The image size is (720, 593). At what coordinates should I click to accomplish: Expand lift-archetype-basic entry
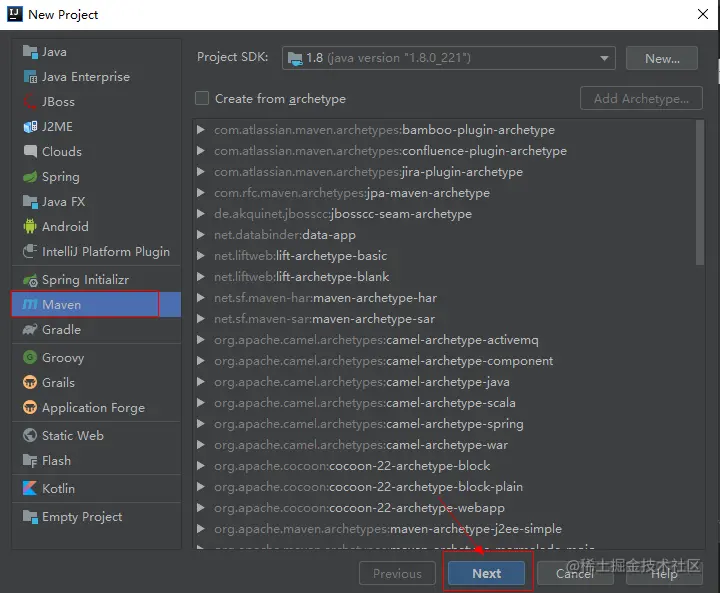pyautogui.click(x=201, y=256)
